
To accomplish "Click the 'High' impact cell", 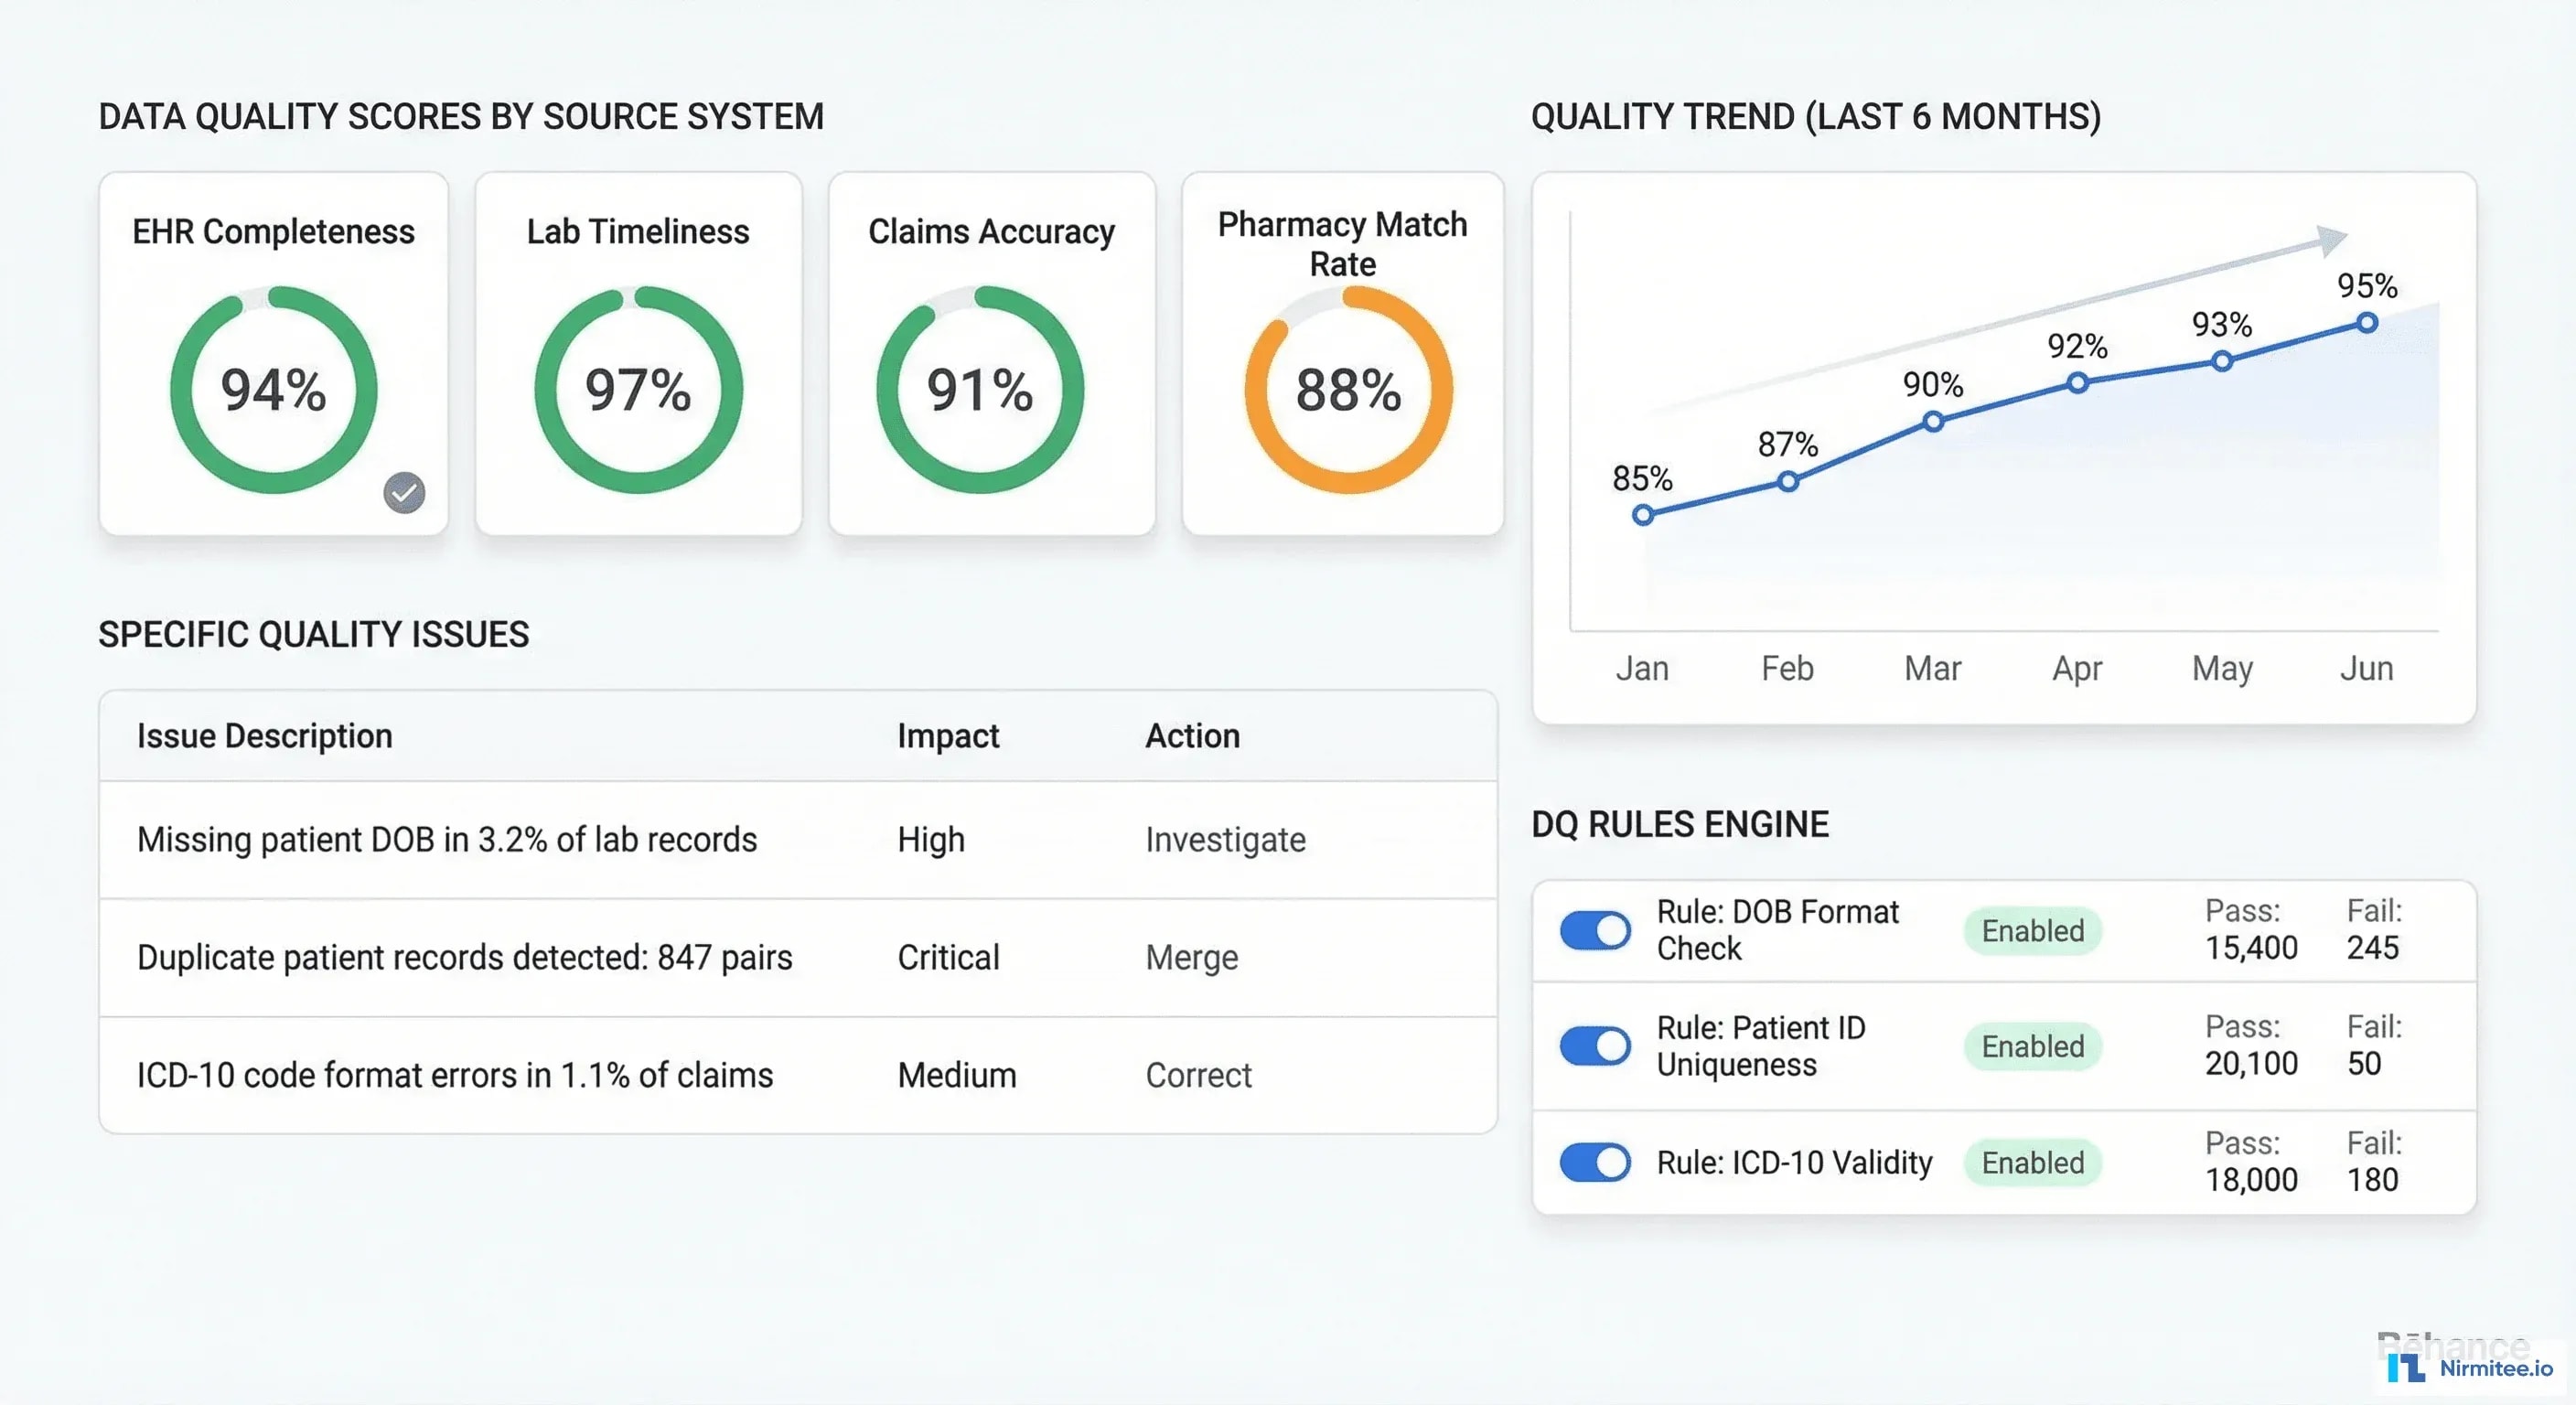I will [x=931, y=840].
